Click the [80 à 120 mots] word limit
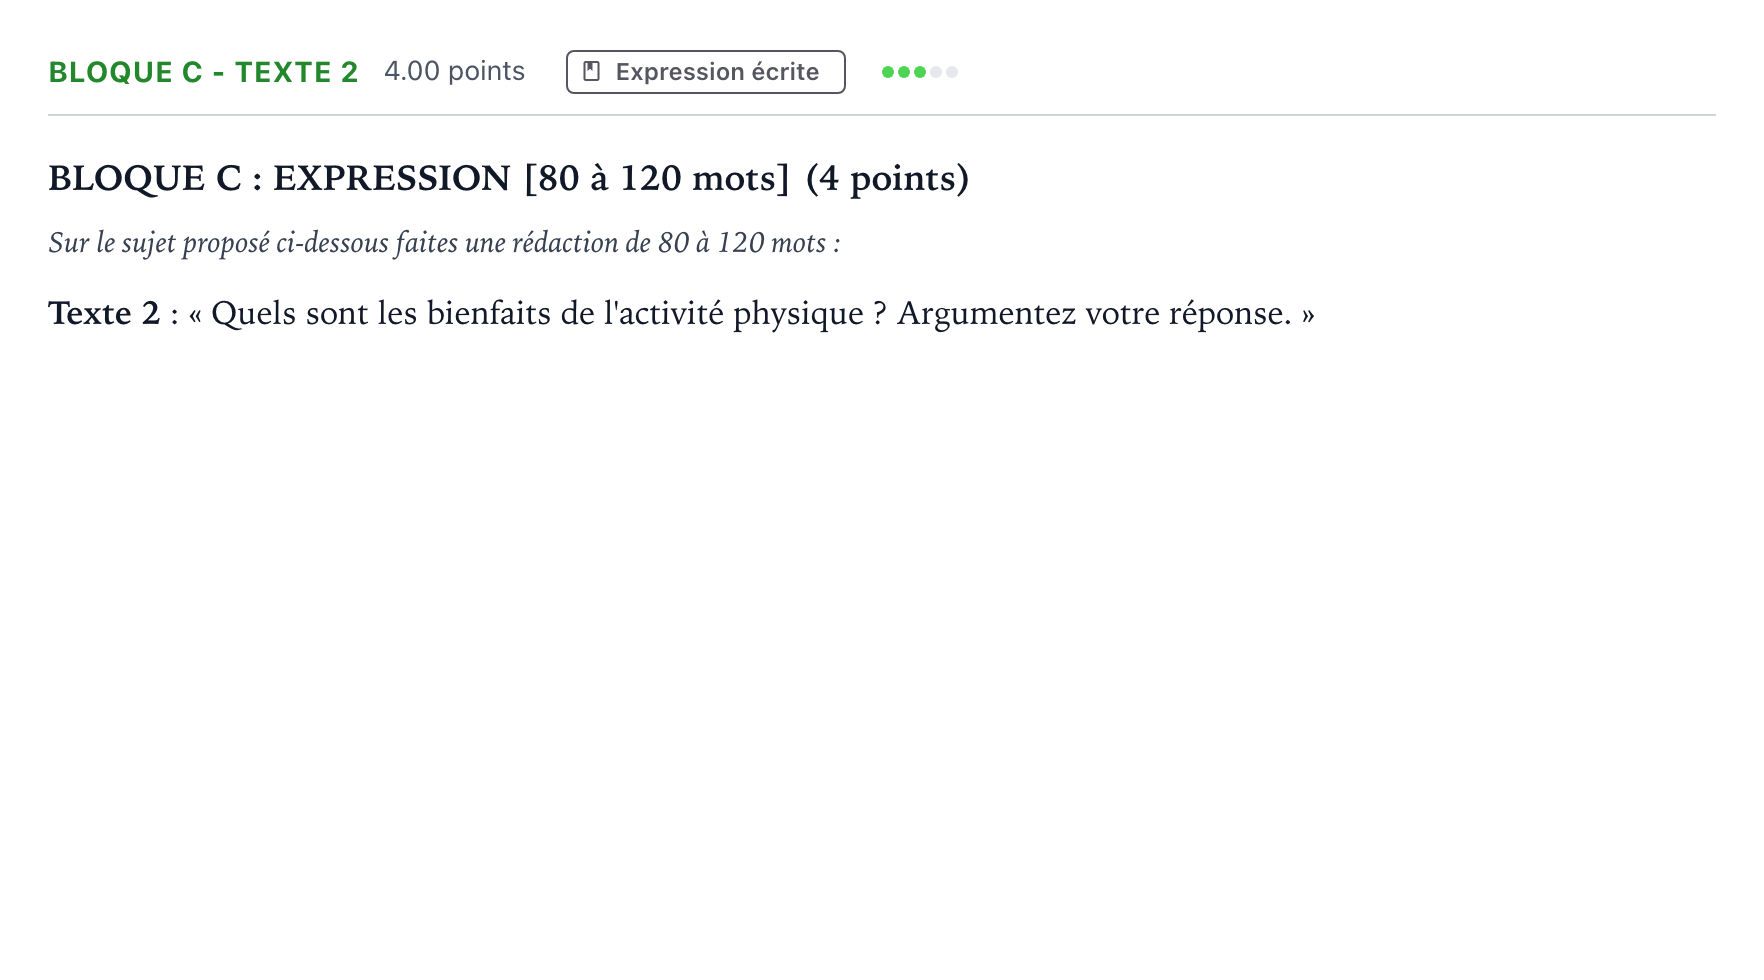1764x980 pixels. (x=657, y=178)
